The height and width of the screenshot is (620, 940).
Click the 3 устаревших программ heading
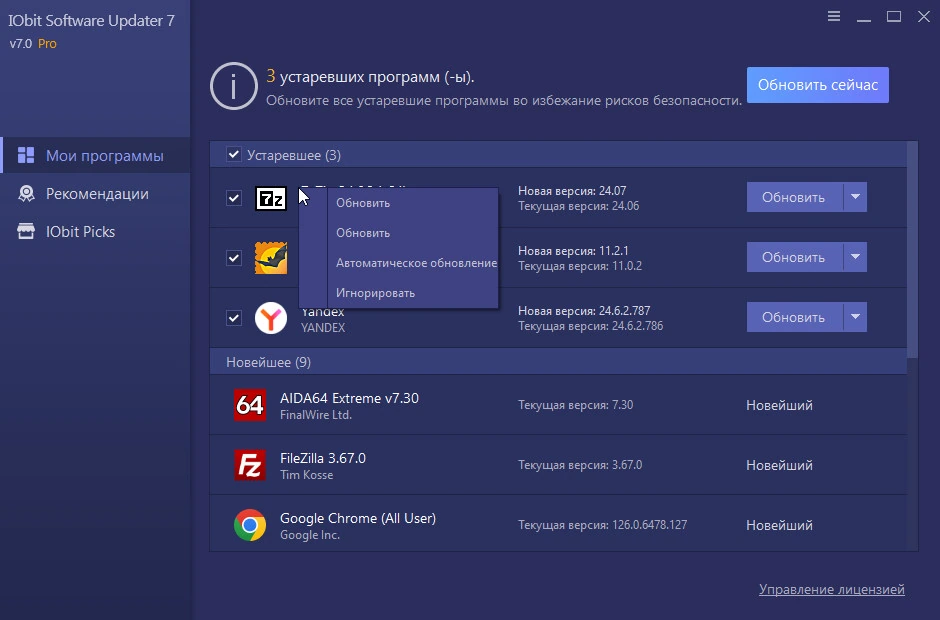point(370,77)
